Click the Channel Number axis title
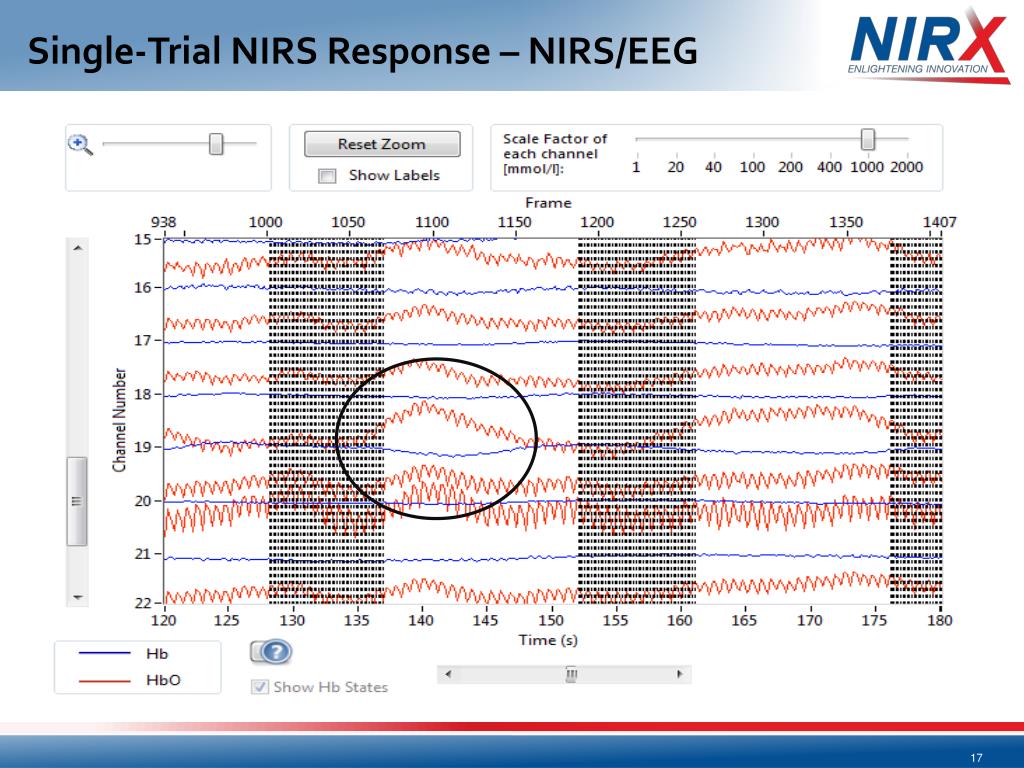This screenshot has width=1024, height=768. pyautogui.click(x=119, y=420)
